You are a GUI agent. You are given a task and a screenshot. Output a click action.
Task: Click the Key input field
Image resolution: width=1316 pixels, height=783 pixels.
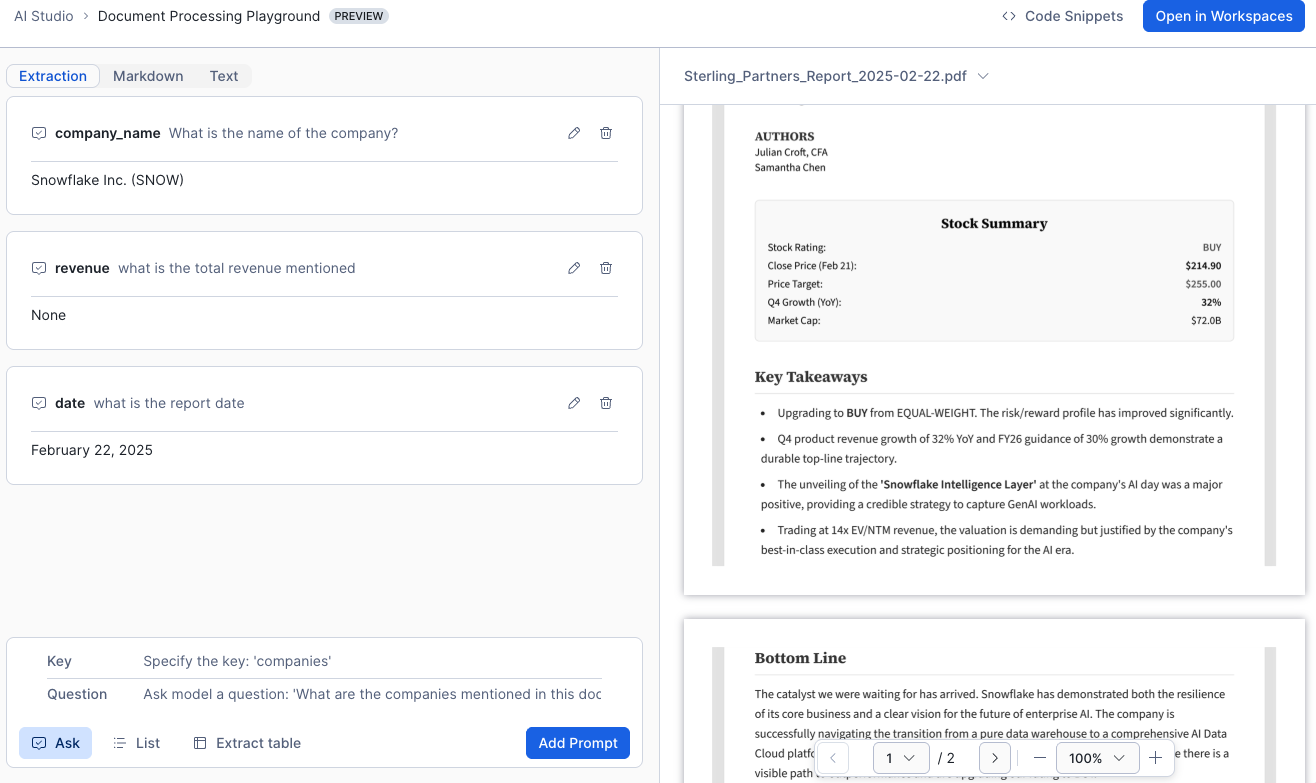click(x=371, y=661)
